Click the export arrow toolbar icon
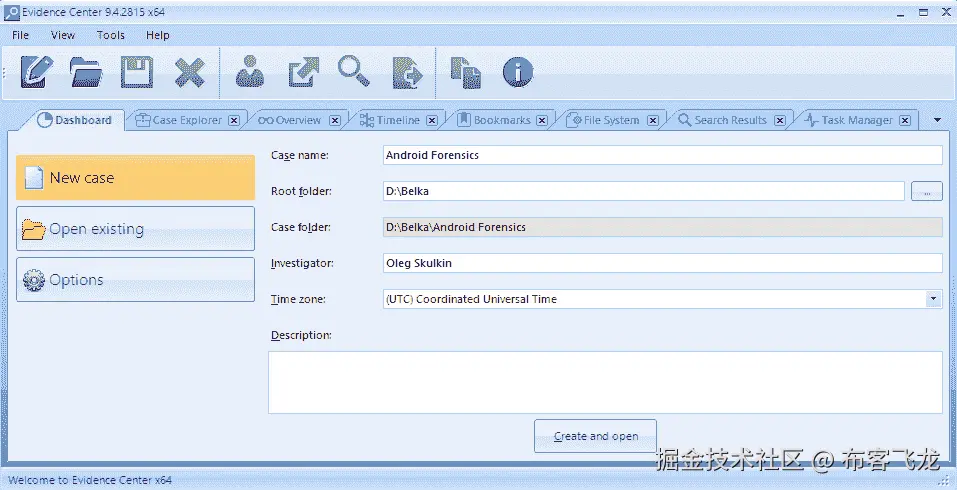 [x=303, y=72]
